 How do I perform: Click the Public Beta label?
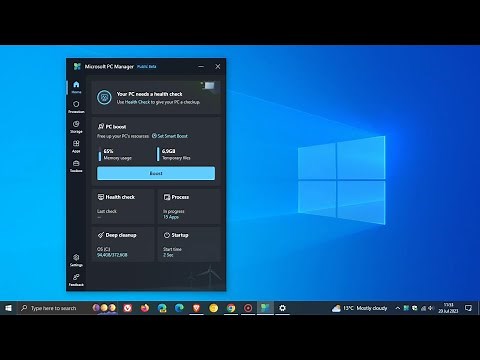(x=147, y=67)
